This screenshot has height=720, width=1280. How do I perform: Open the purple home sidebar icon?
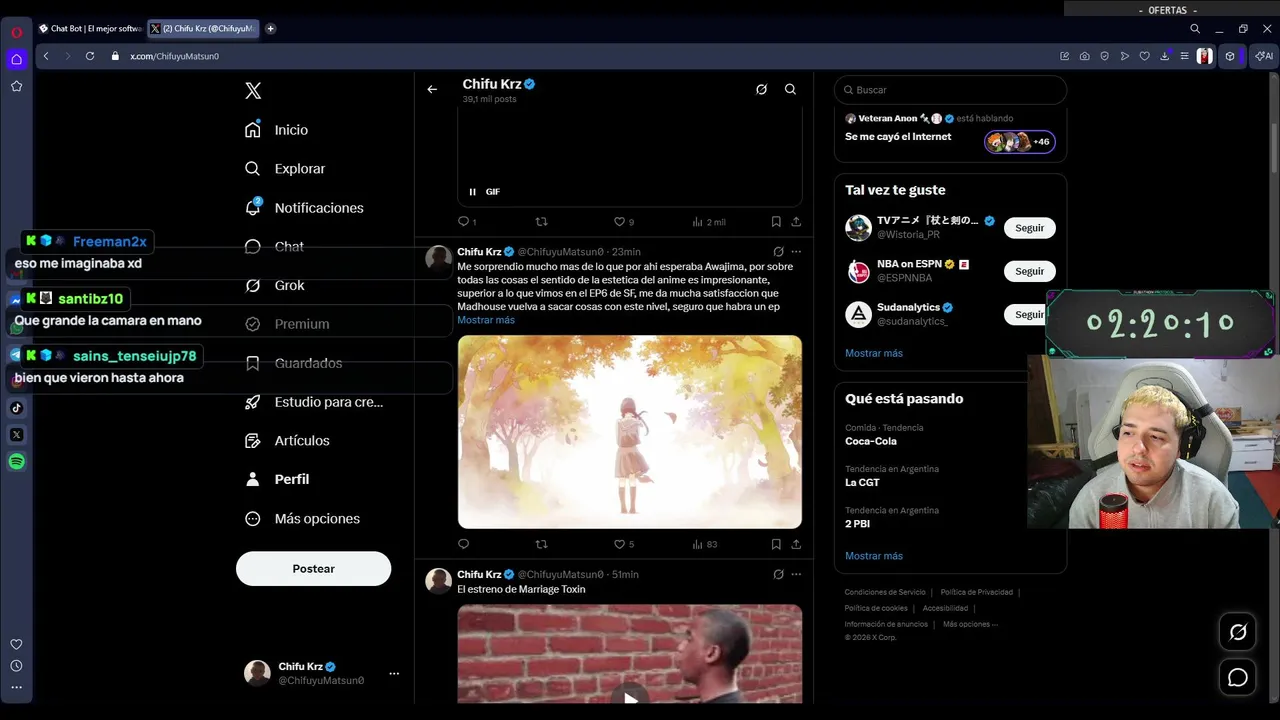16,59
